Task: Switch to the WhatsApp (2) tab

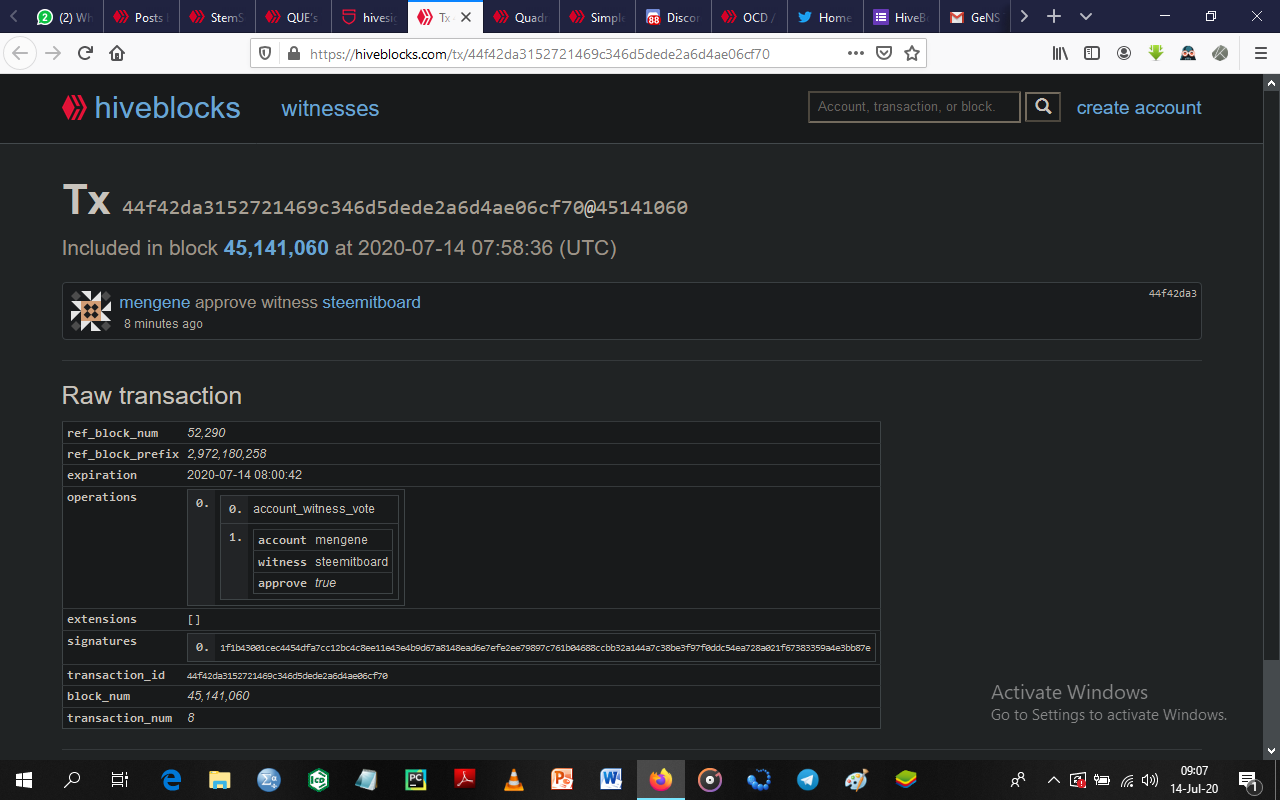Action: (64, 17)
